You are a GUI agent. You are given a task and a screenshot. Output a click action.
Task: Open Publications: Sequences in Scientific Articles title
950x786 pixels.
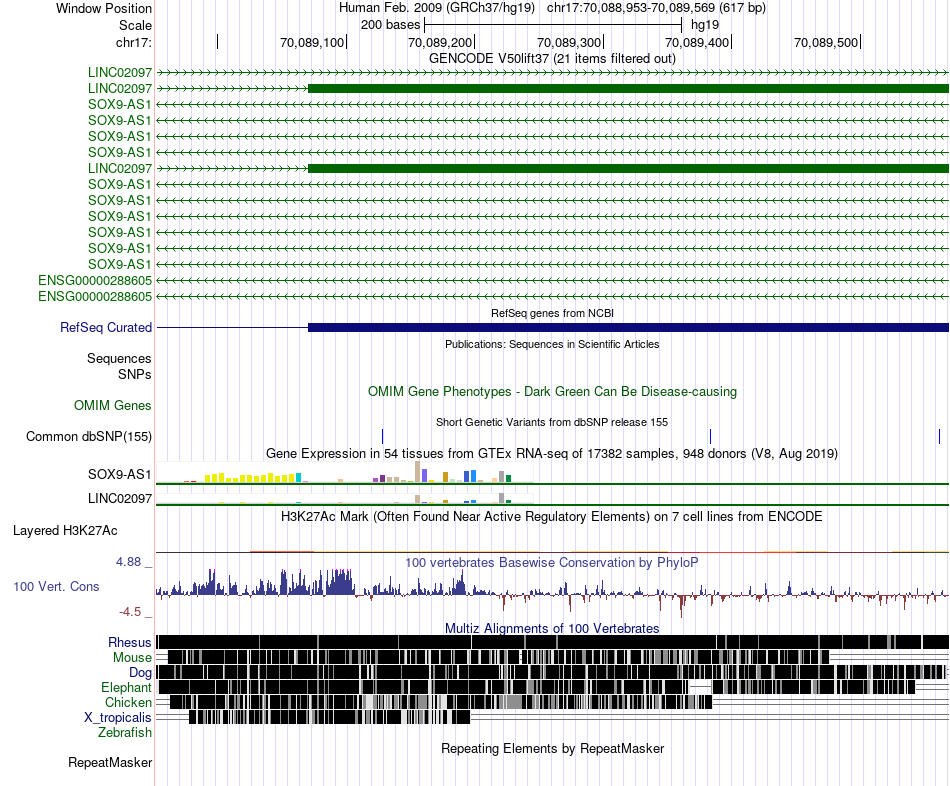[x=552, y=344]
